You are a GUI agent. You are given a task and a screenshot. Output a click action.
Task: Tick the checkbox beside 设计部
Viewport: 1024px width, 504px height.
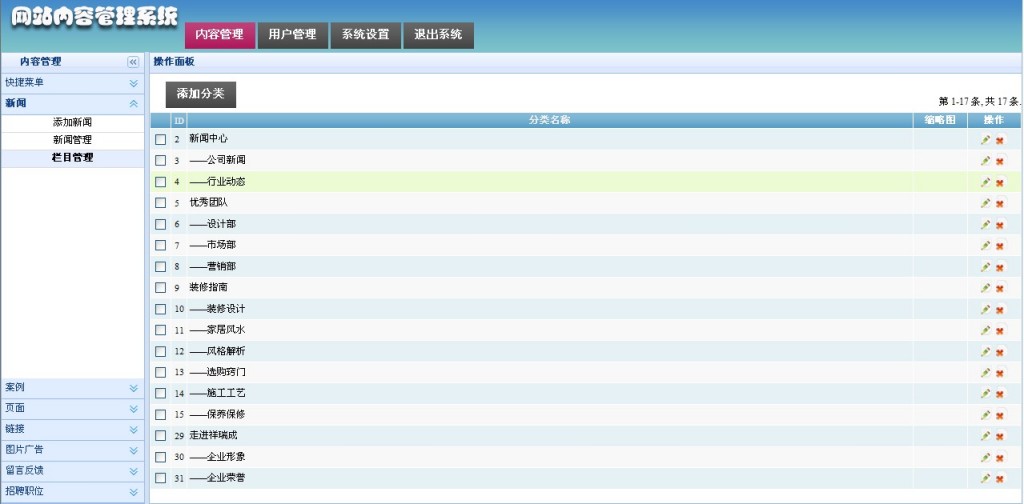(161, 224)
